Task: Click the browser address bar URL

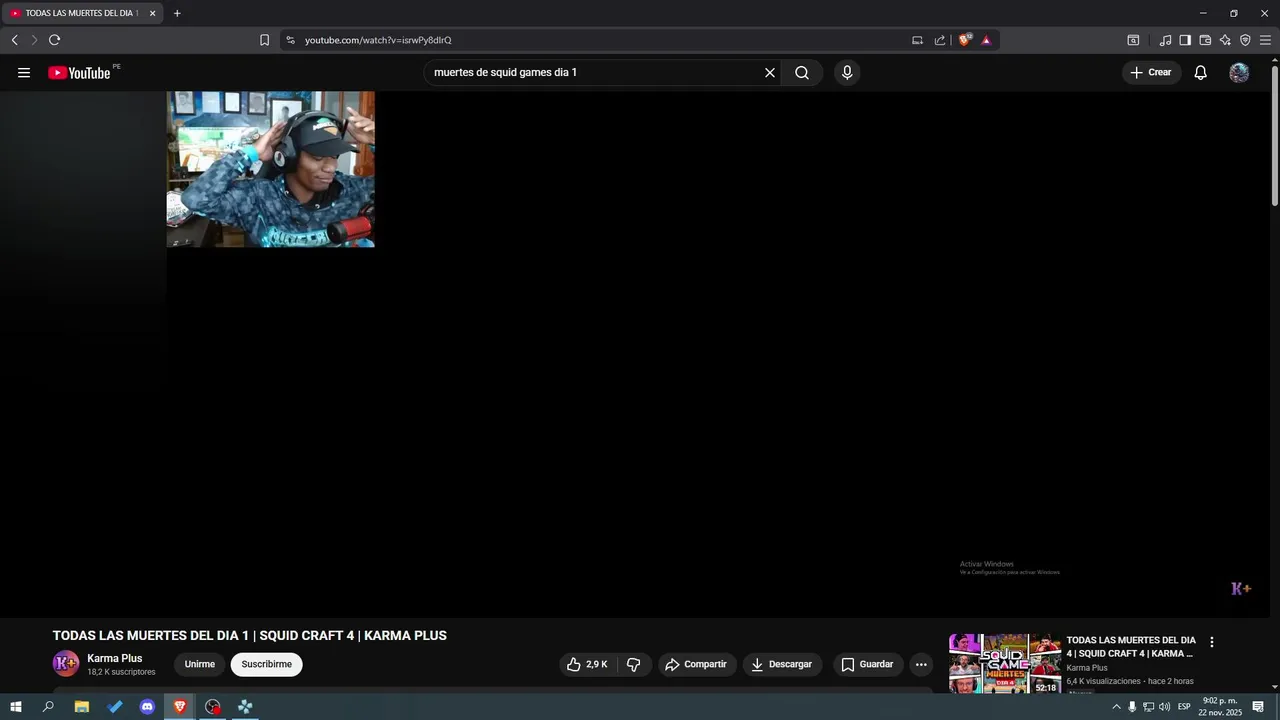Action: pyautogui.click(x=378, y=40)
